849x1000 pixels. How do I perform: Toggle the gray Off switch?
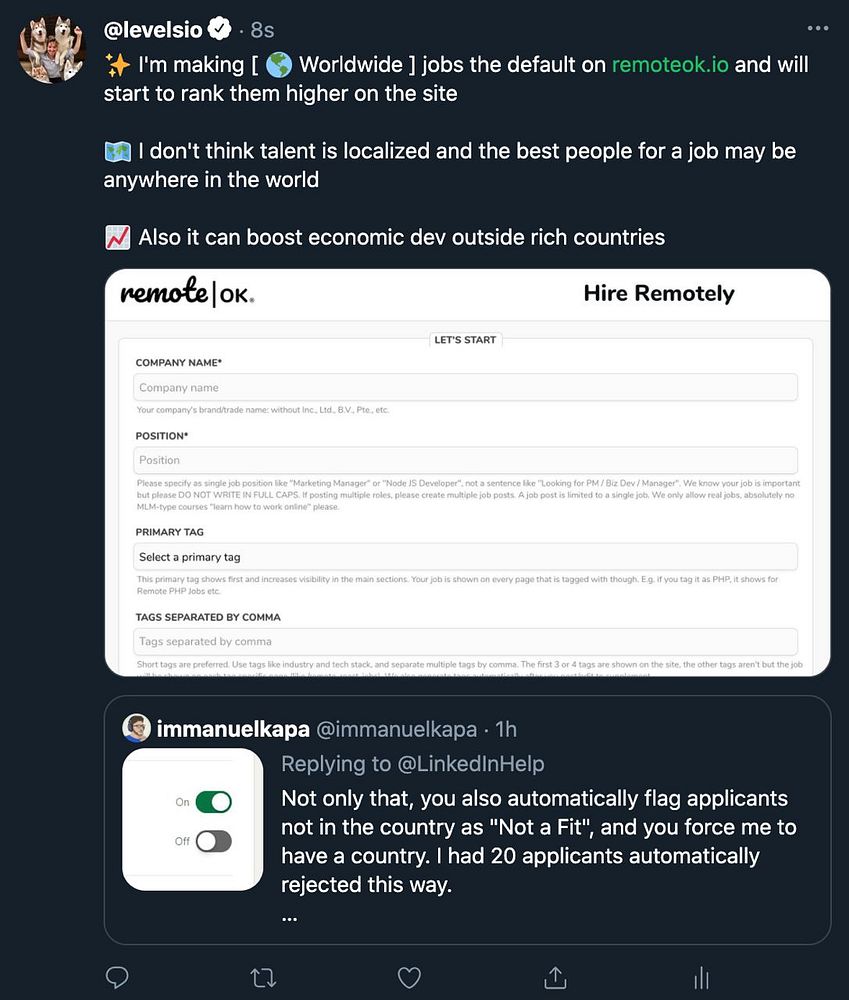[213, 841]
